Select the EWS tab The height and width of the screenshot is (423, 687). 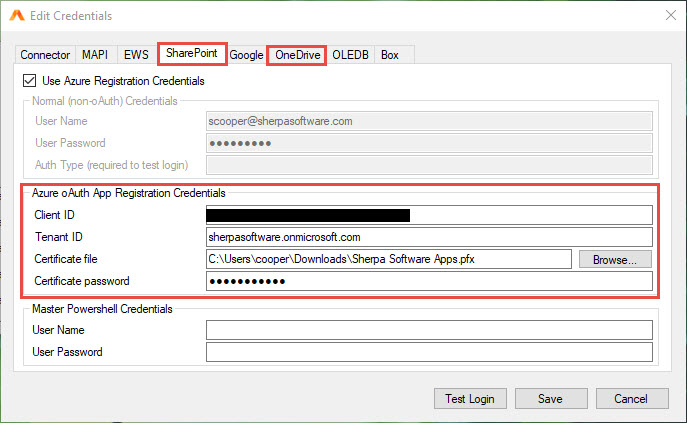[135, 55]
